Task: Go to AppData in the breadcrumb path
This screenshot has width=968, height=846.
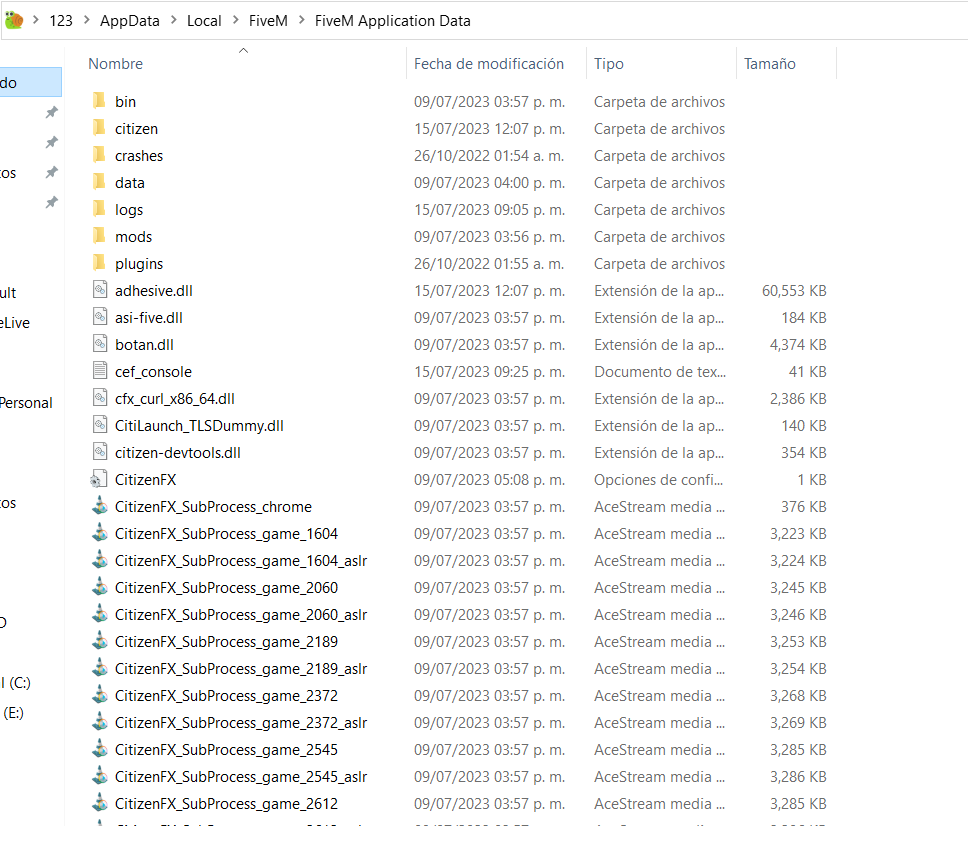Action: [x=130, y=20]
